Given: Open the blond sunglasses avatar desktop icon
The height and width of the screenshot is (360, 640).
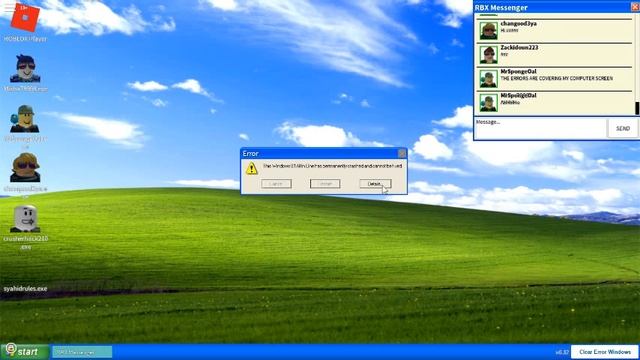Looking at the screenshot, I should tap(25, 168).
